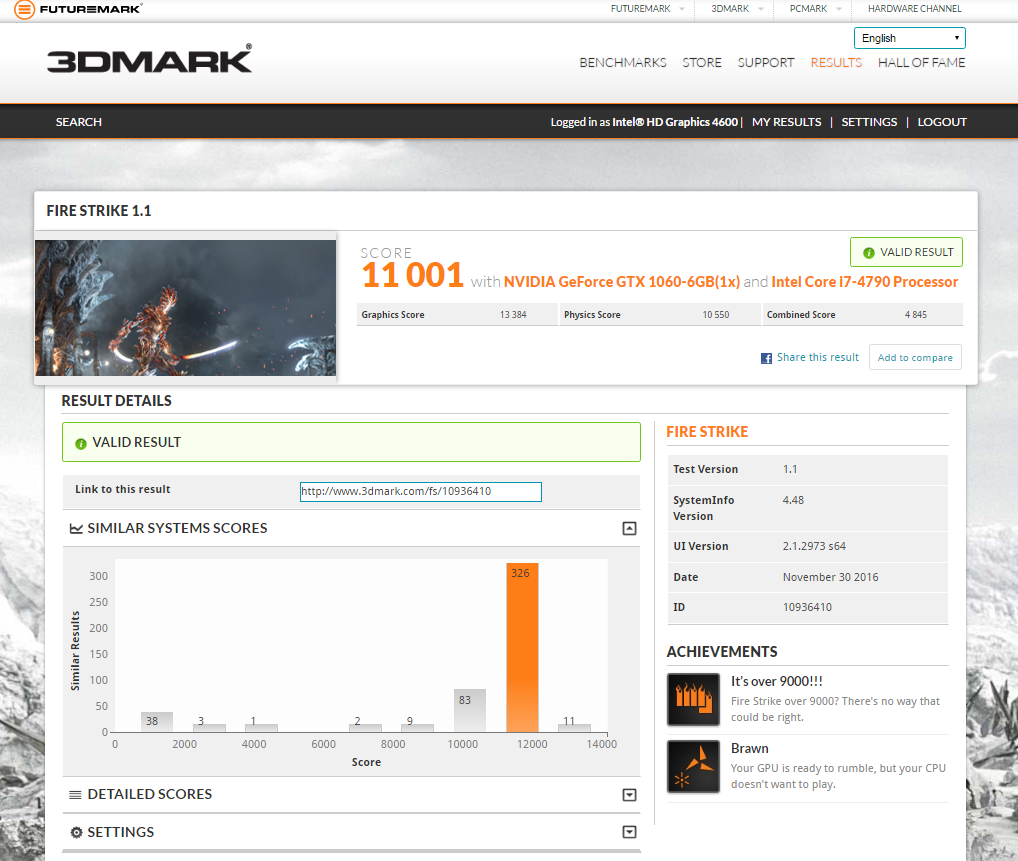Screen dimensions: 1018x861
Task: Click the ID value 10936410 in the table
Action: point(807,607)
